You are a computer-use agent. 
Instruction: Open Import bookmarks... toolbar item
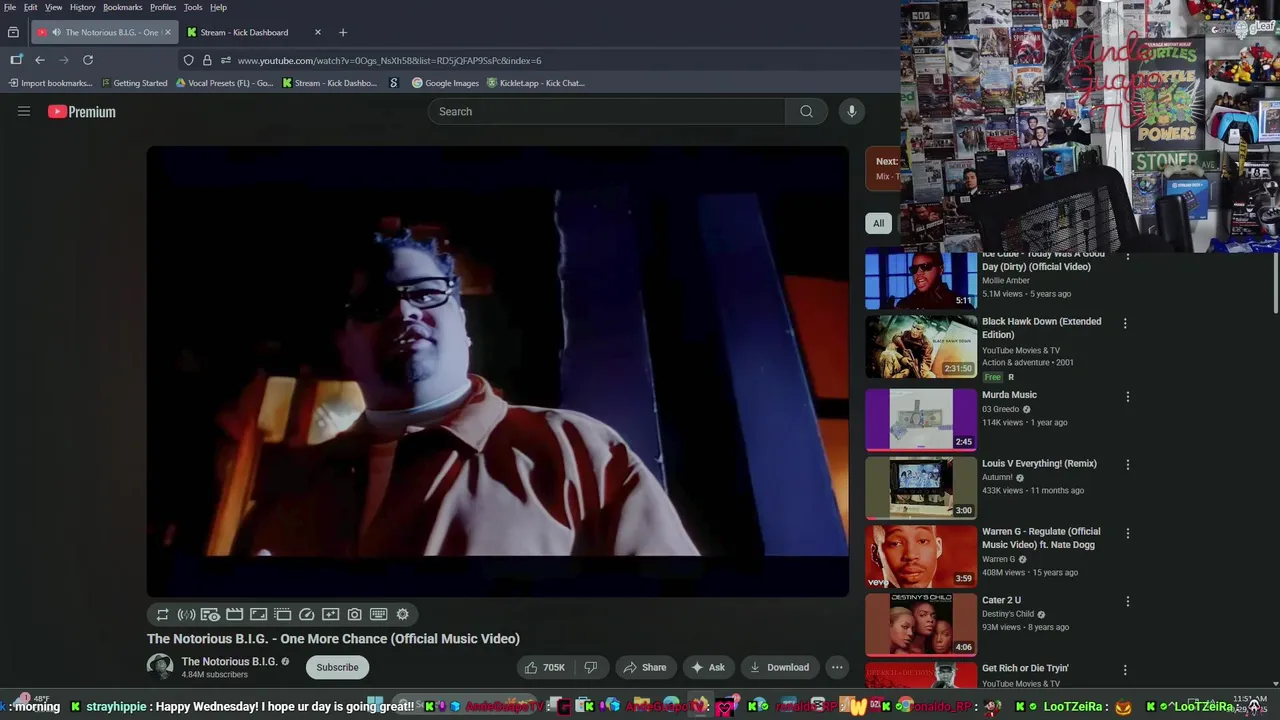coord(50,83)
